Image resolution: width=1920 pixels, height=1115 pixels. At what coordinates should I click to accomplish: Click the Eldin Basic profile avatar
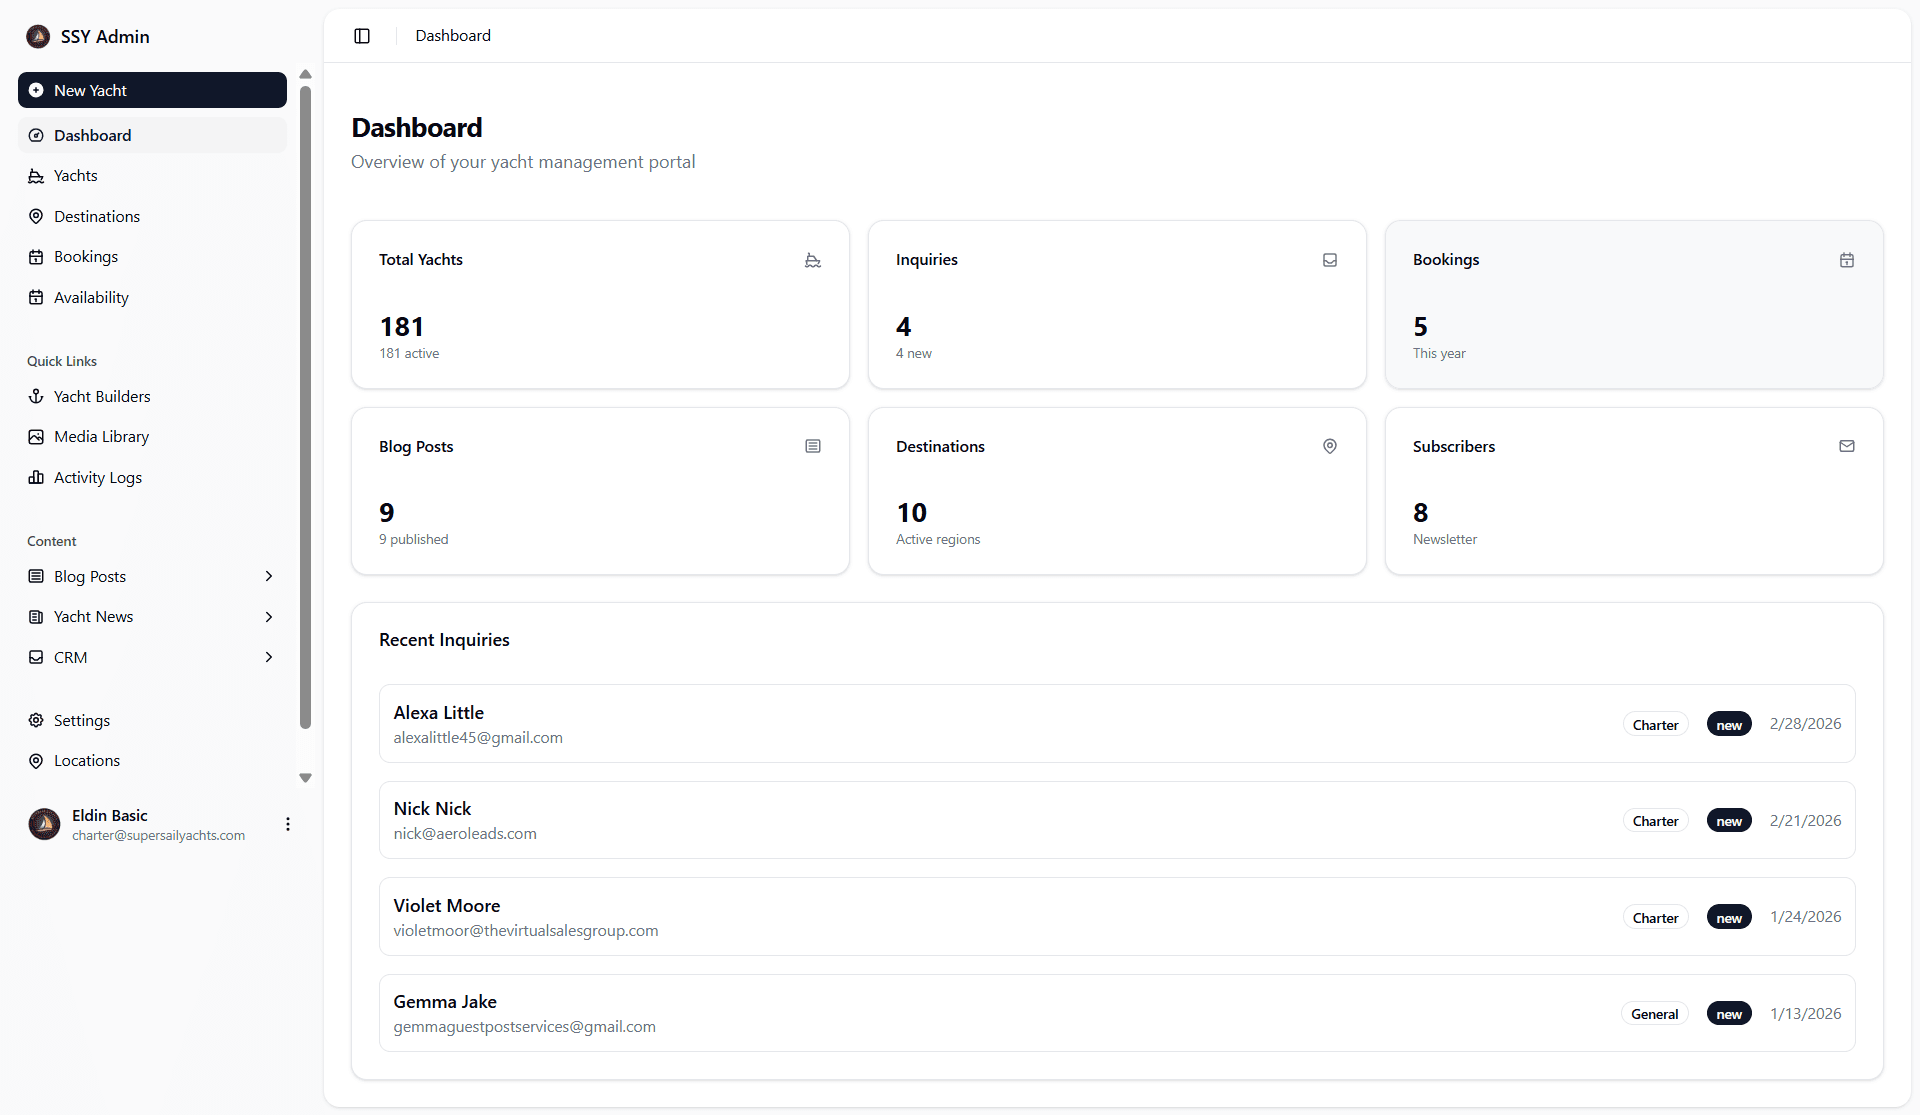click(44, 824)
